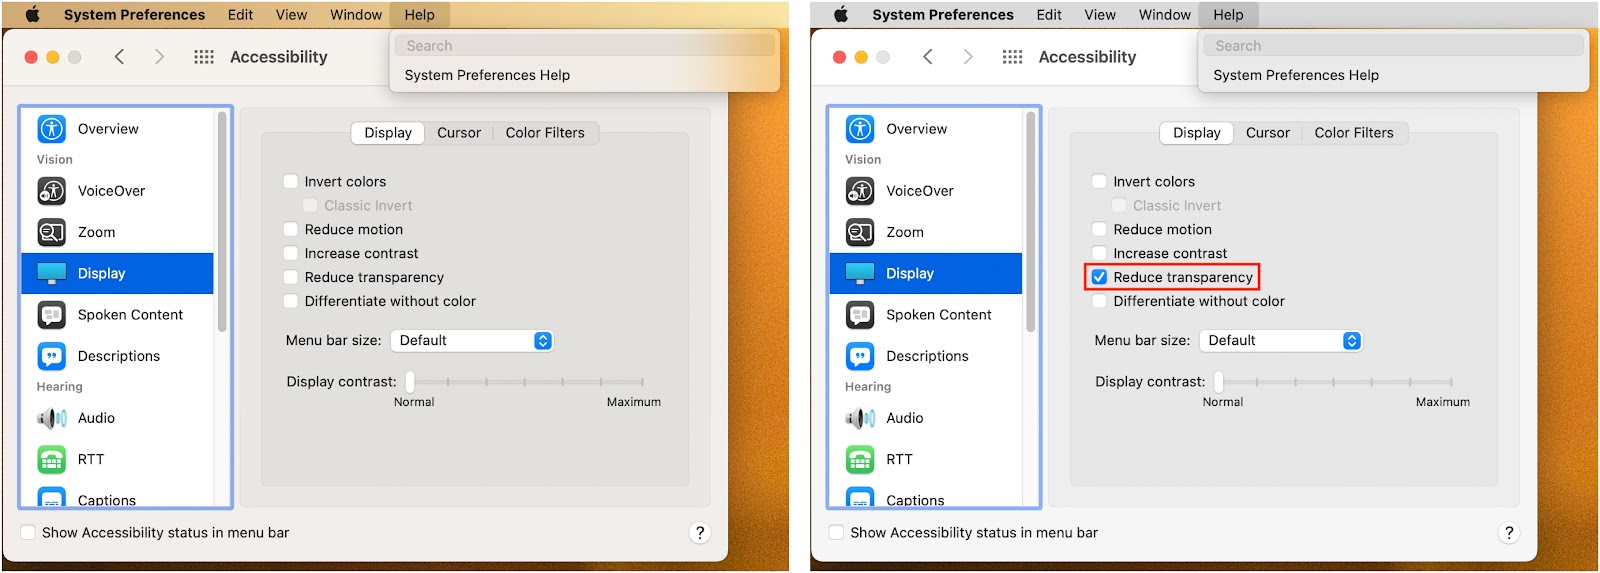Open System Preferences app menu, left window
Viewport: 1600px width, 573px height.
click(x=134, y=15)
